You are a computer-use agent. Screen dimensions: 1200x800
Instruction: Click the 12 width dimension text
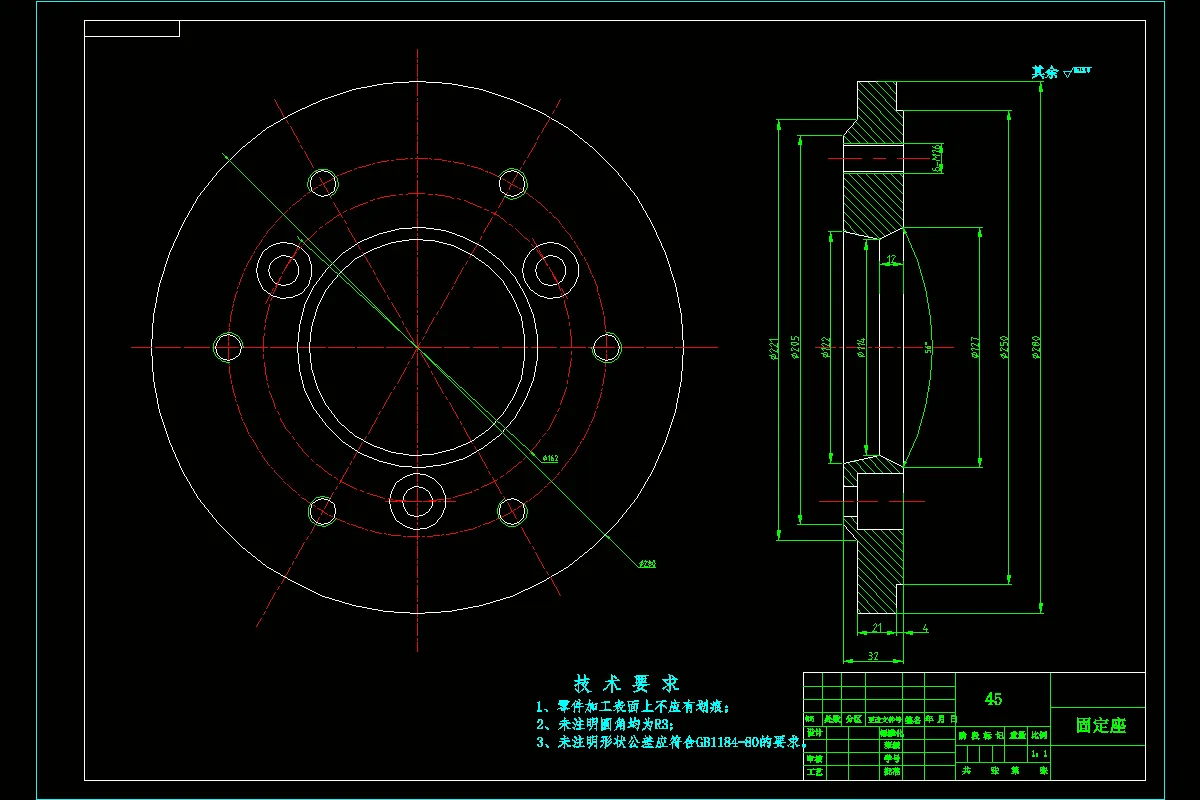(x=890, y=259)
